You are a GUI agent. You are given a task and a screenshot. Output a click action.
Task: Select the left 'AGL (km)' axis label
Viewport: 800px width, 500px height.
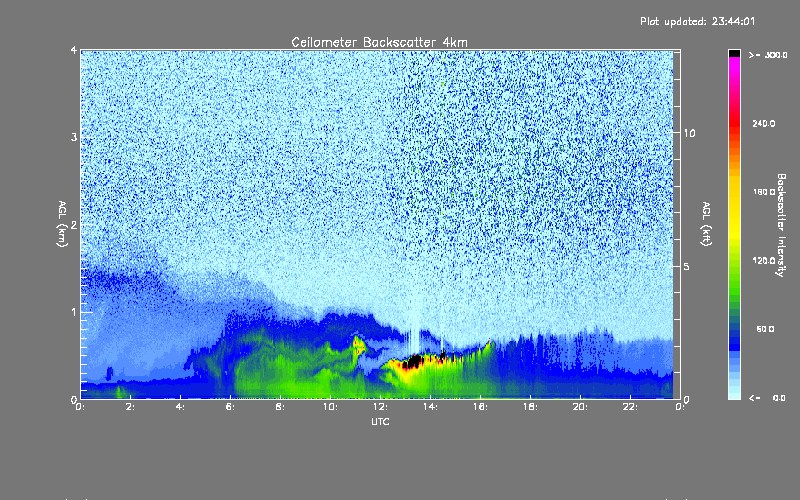click(62, 224)
